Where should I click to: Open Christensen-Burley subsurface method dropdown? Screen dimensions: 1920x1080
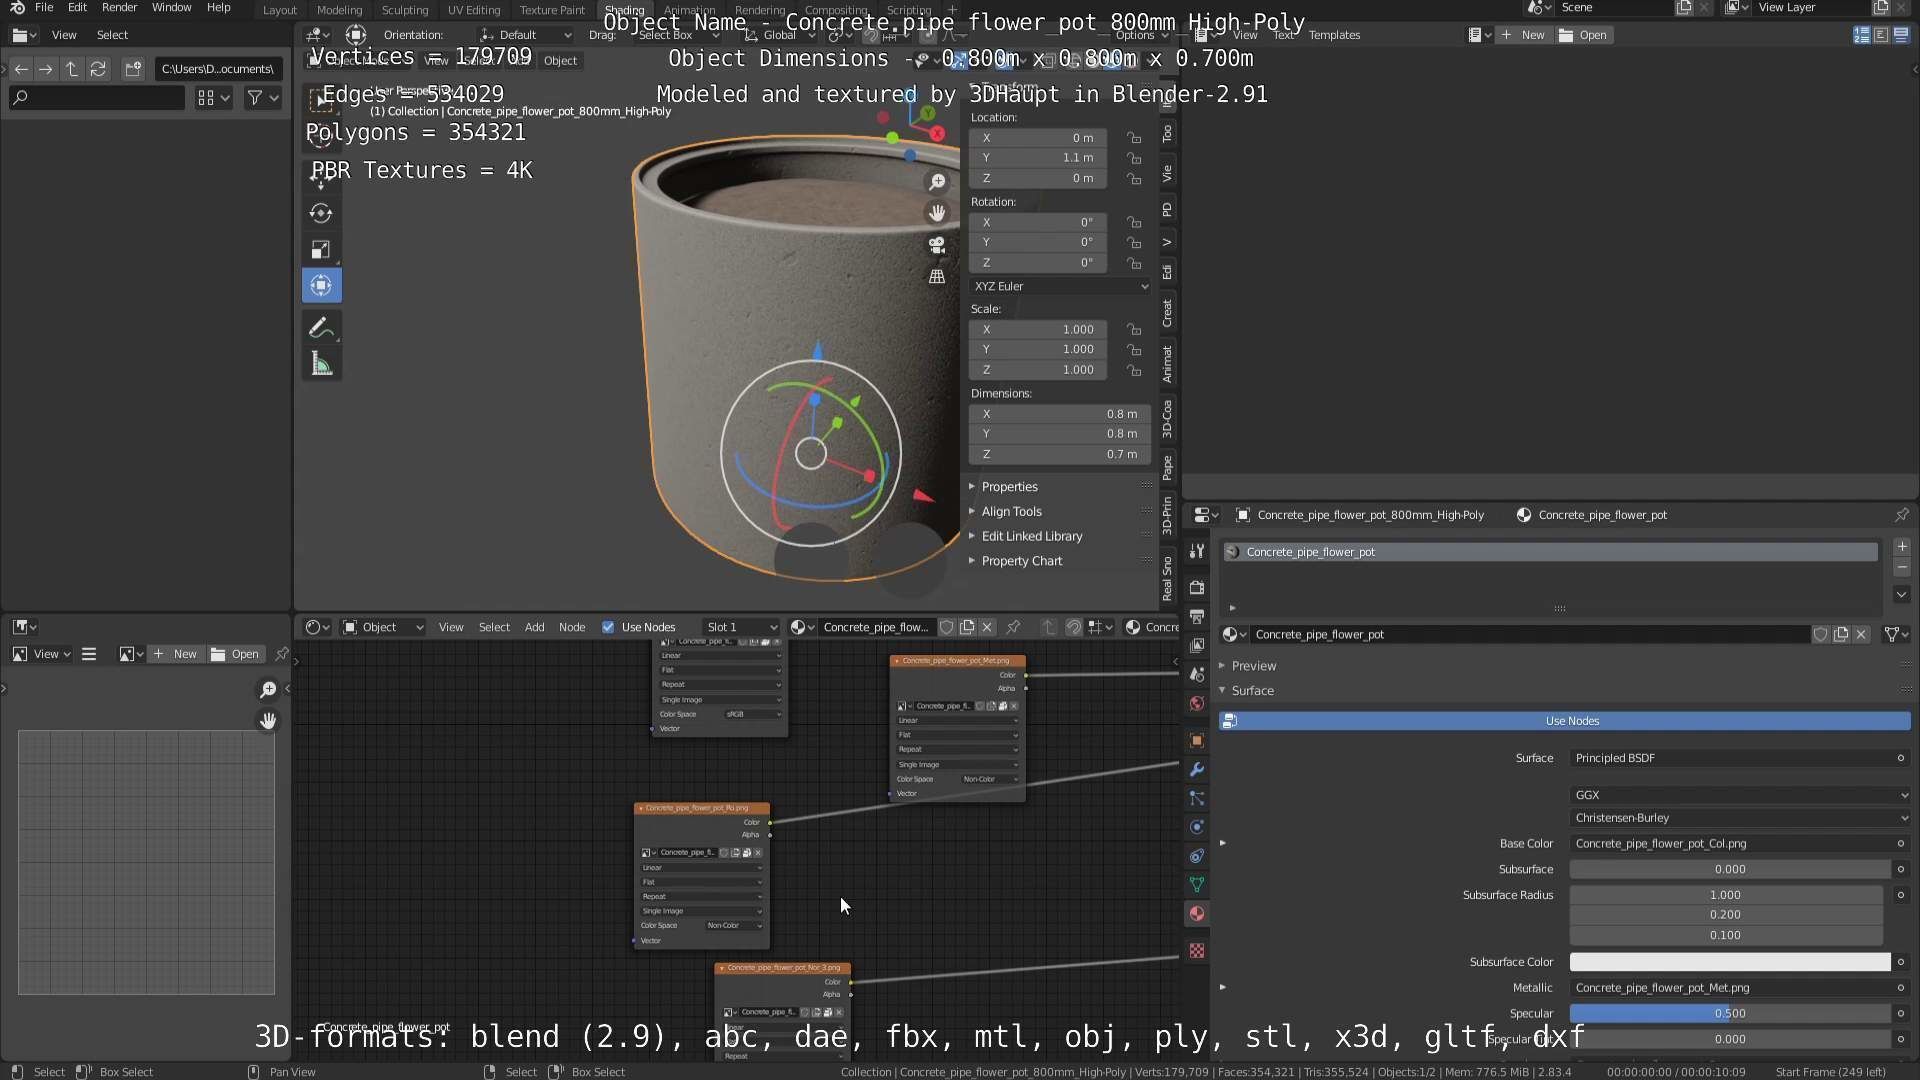(x=1740, y=818)
